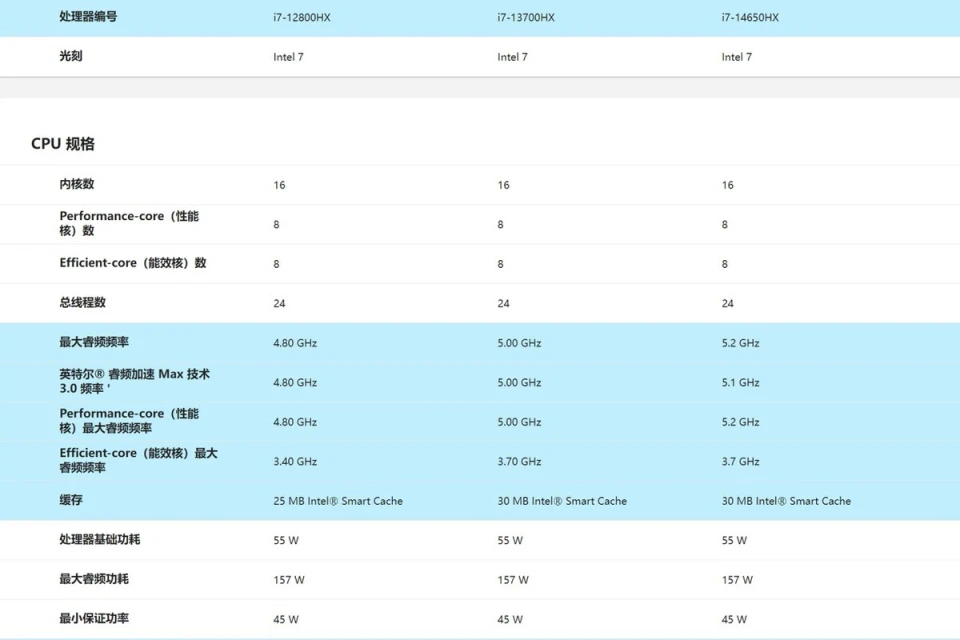Click the Performance-core（性能核）数 row label
Image resolution: width=960 pixels, height=640 pixels.
pos(129,223)
